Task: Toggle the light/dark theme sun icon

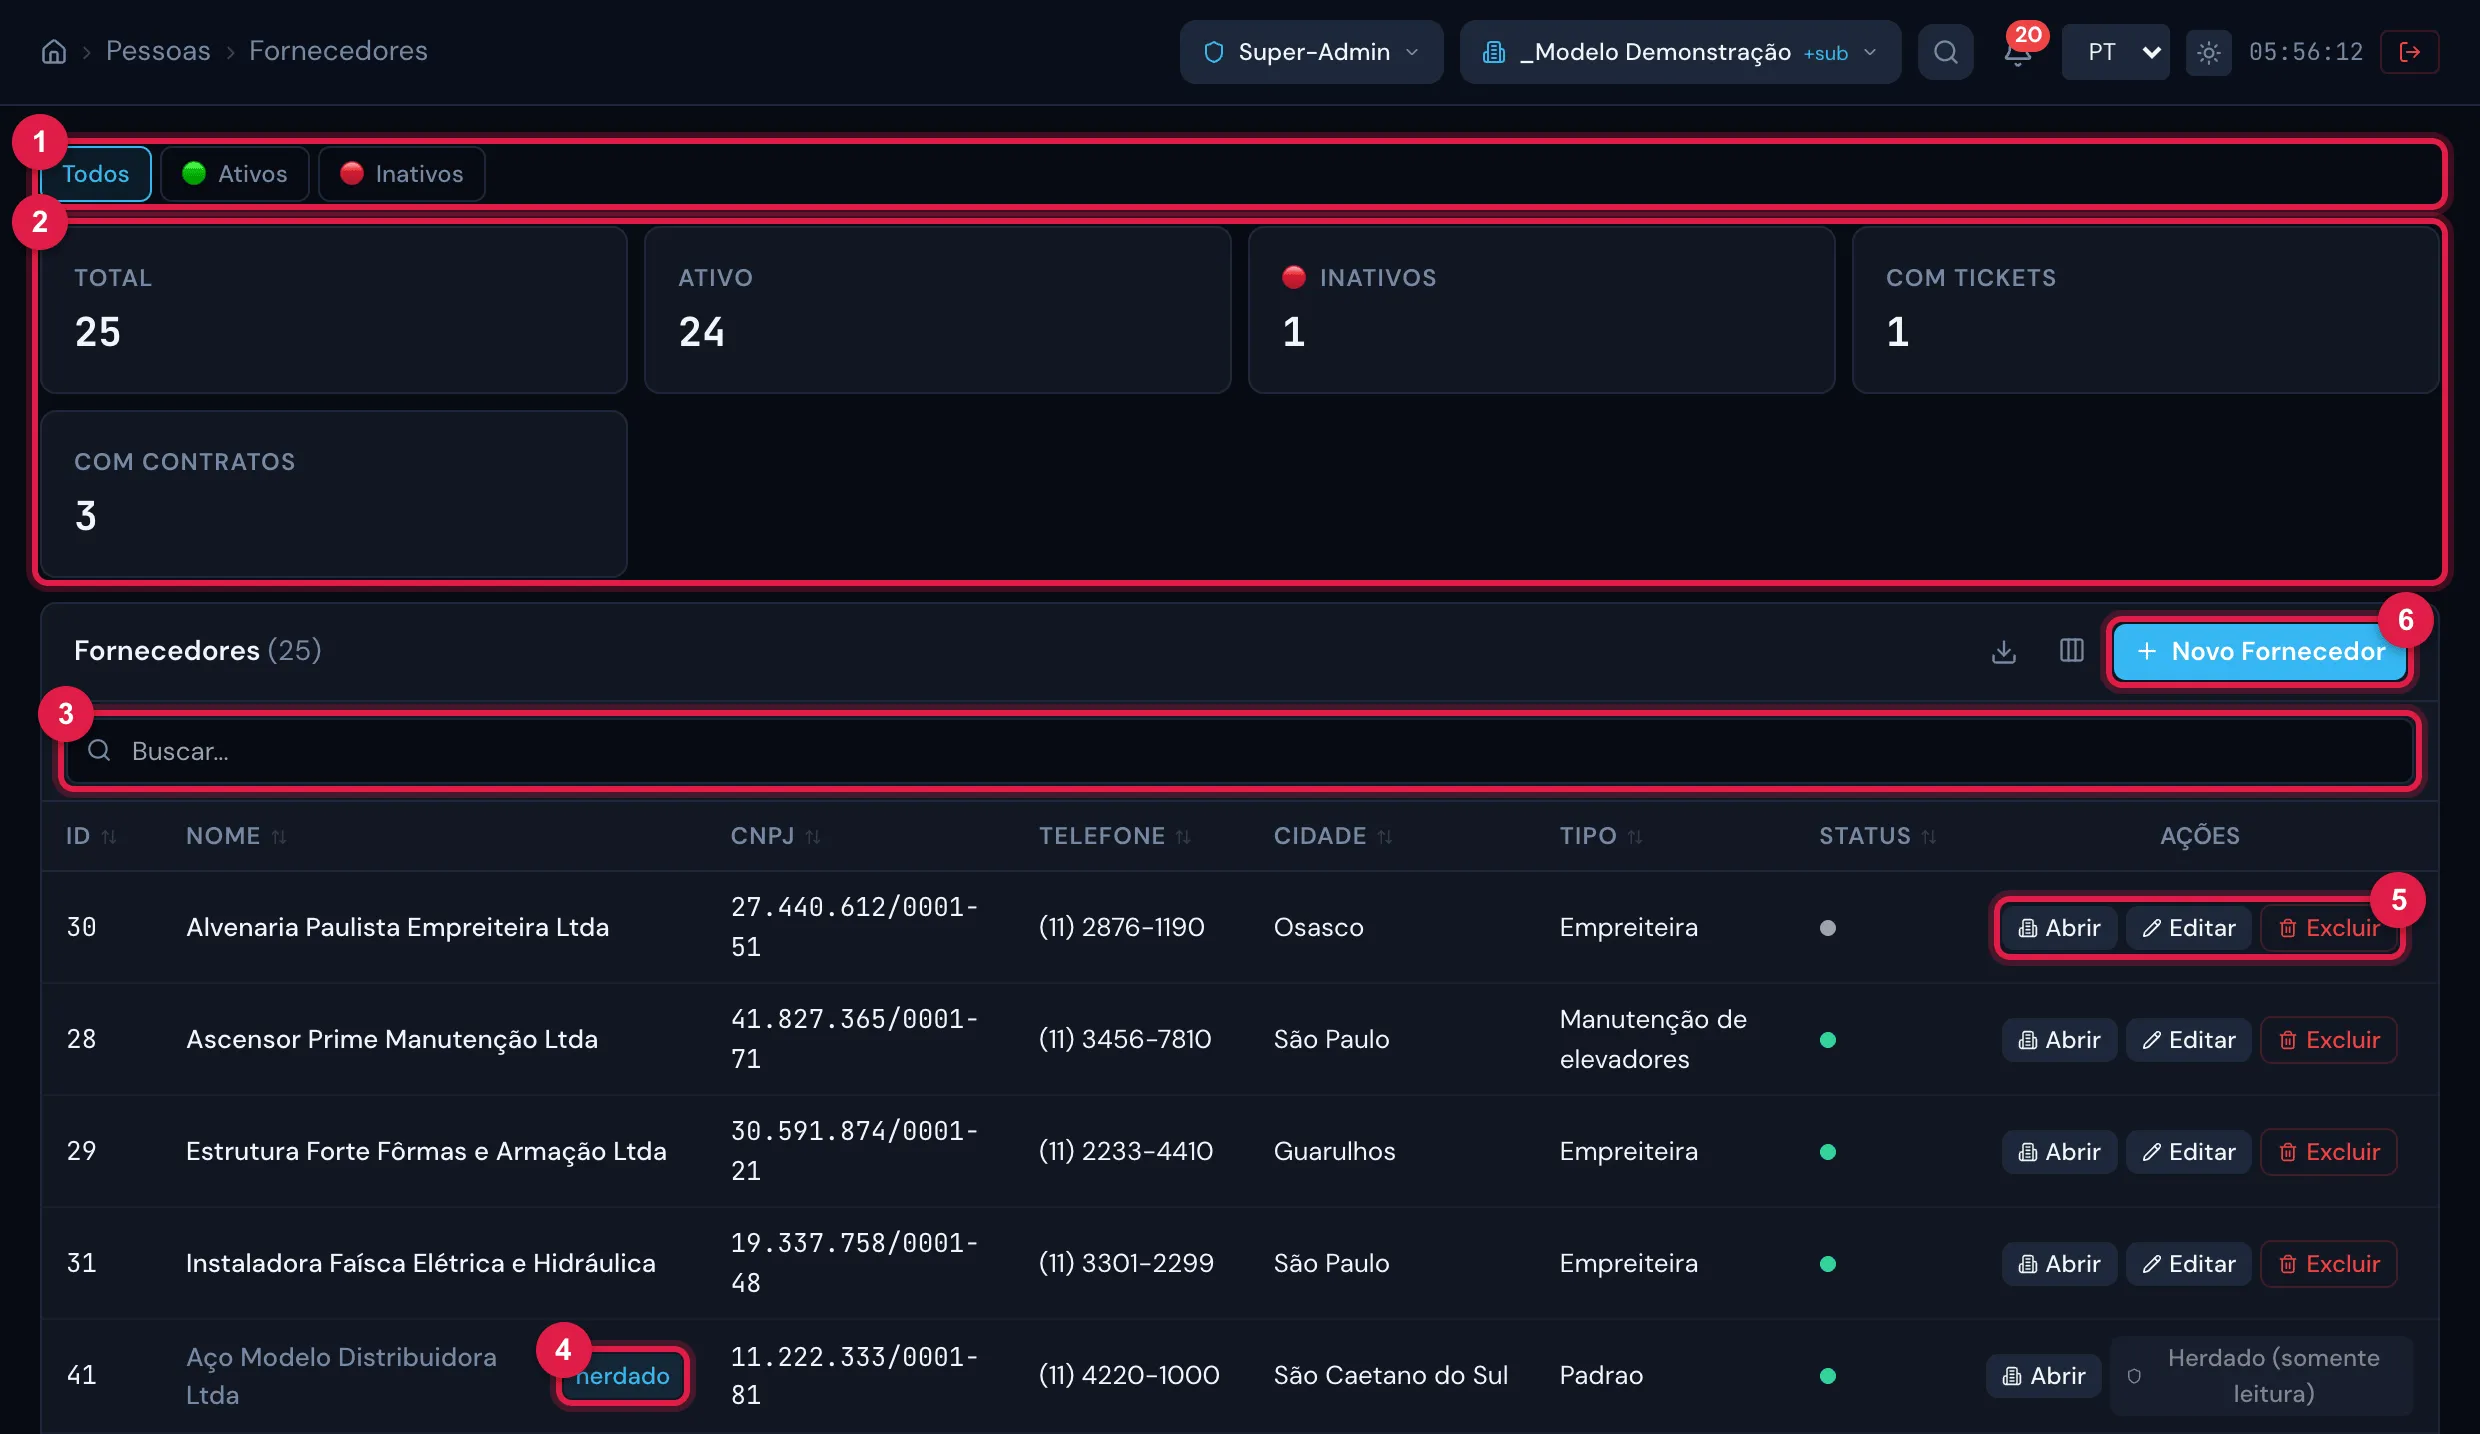Action: (2208, 52)
